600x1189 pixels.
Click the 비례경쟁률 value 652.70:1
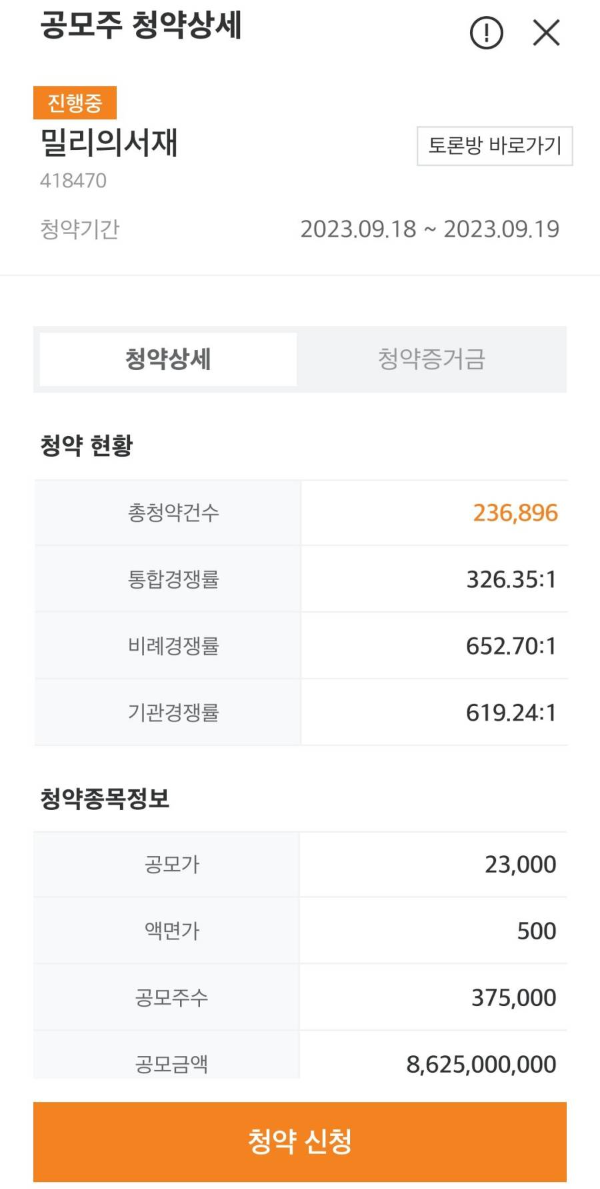(512, 645)
